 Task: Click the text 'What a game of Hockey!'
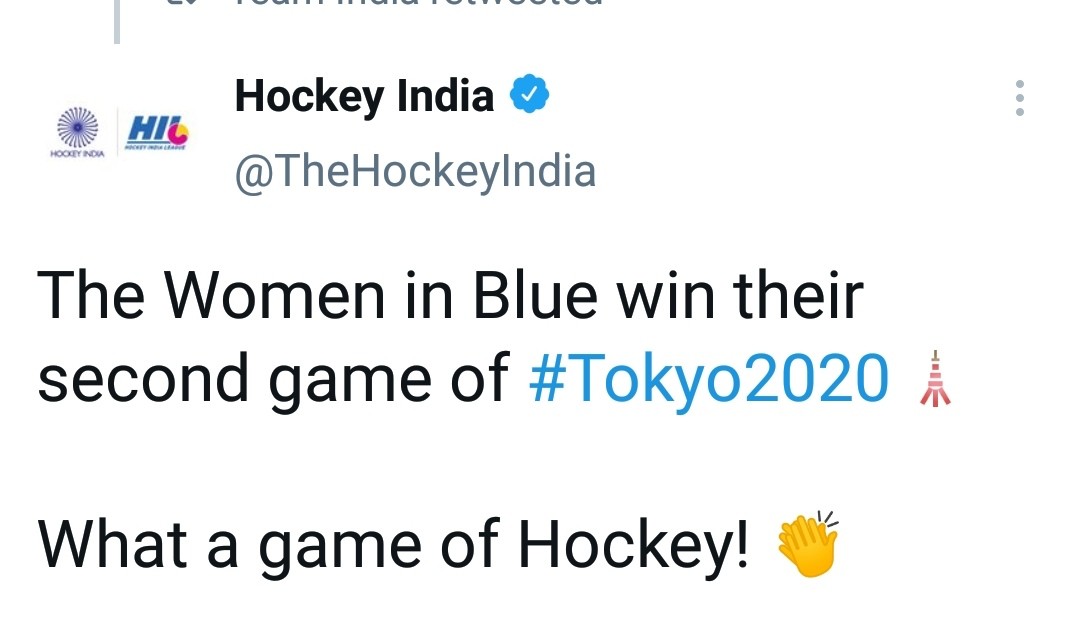(393, 546)
